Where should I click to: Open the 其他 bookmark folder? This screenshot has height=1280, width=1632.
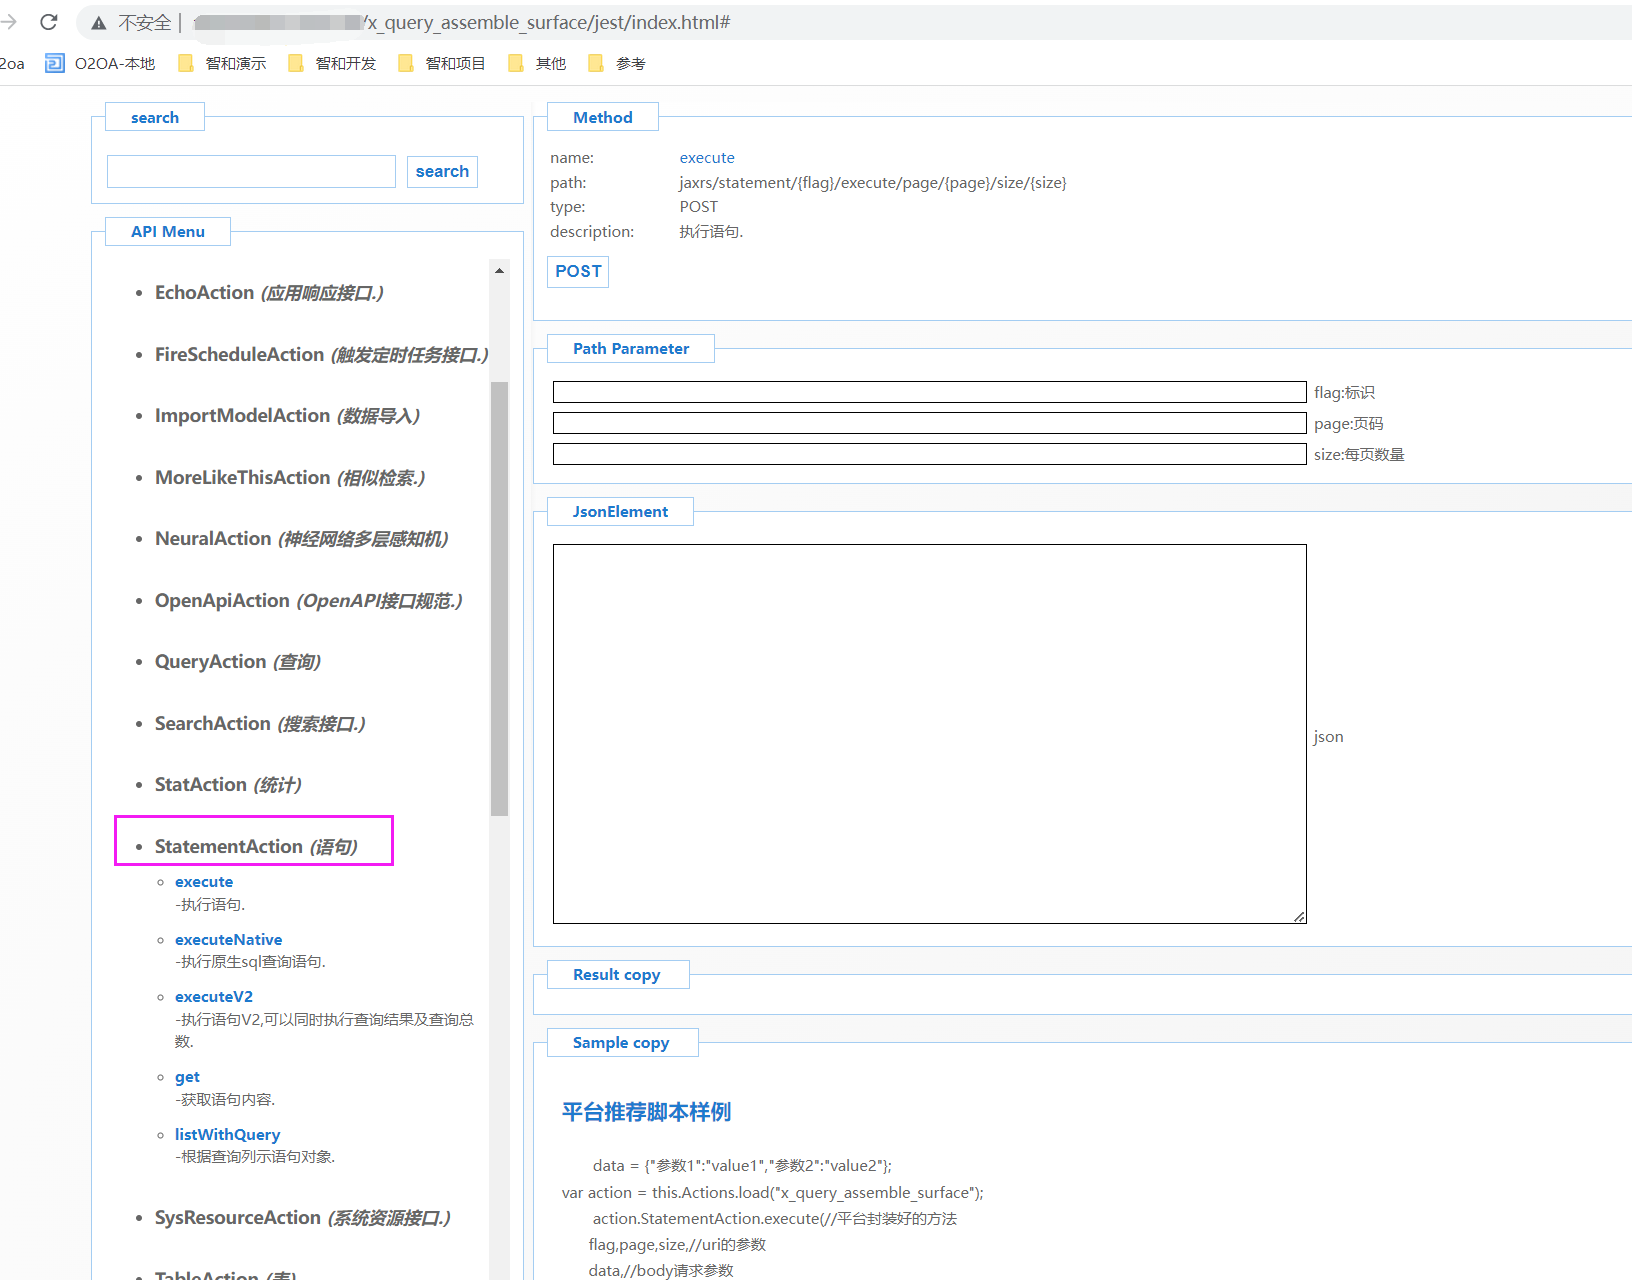pyautogui.click(x=537, y=63)
